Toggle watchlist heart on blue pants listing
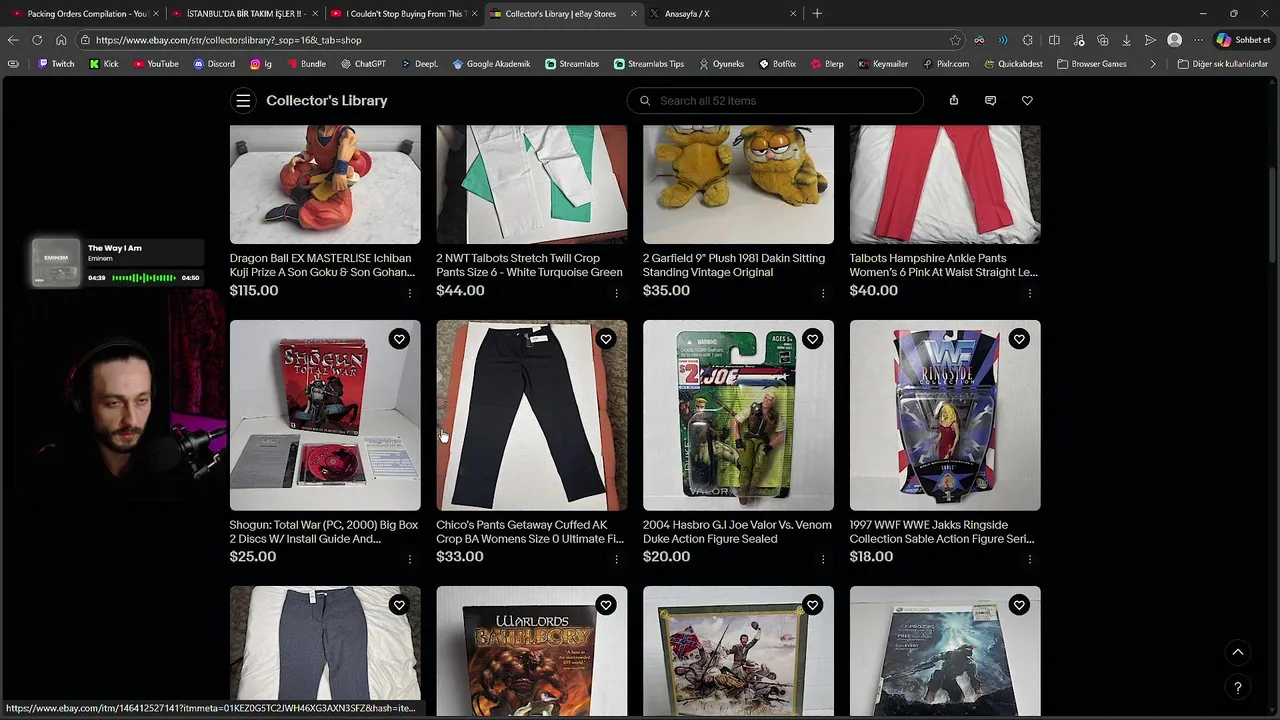 coord(399,605)
